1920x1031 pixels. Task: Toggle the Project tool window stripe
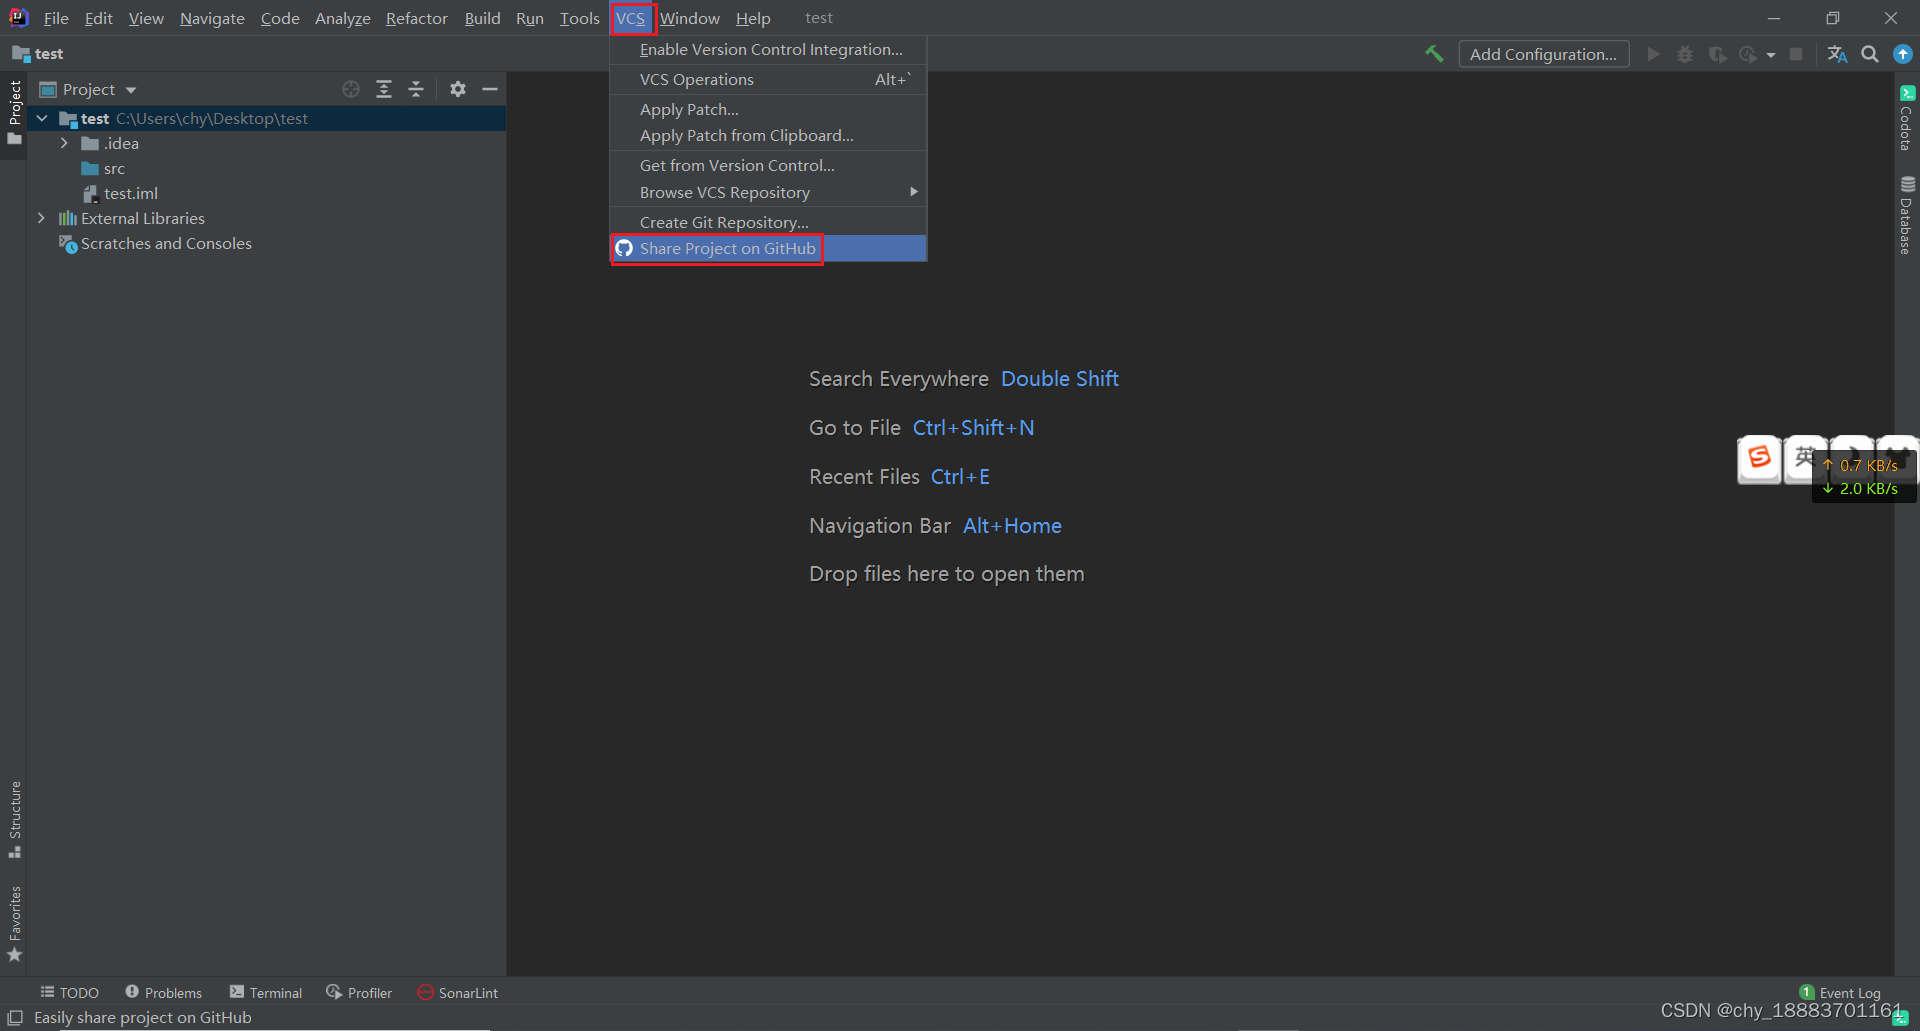tap(15, 110)
